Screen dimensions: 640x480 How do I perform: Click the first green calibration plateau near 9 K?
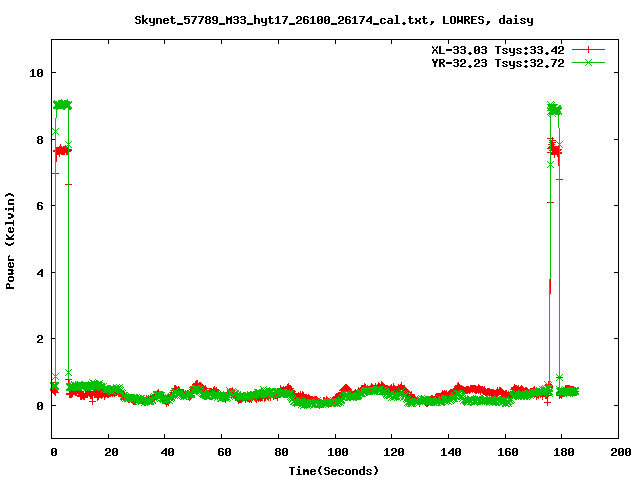[x=62, y=105]
